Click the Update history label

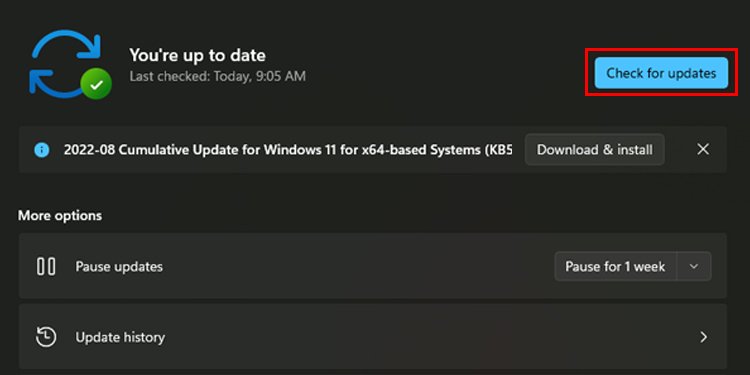(120, 337)
